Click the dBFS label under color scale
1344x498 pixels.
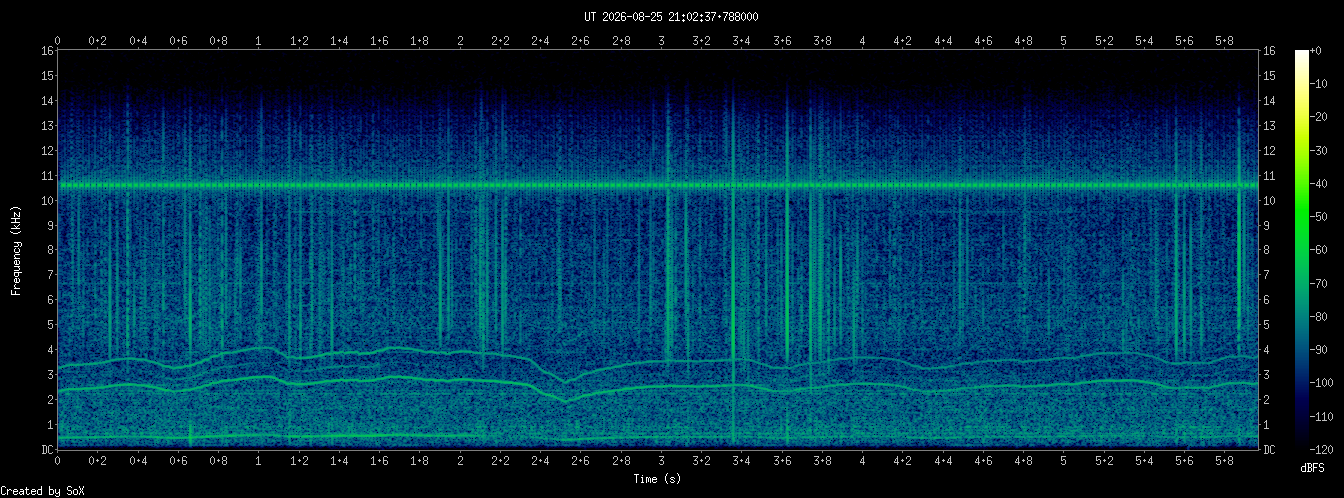[1313, 468]
